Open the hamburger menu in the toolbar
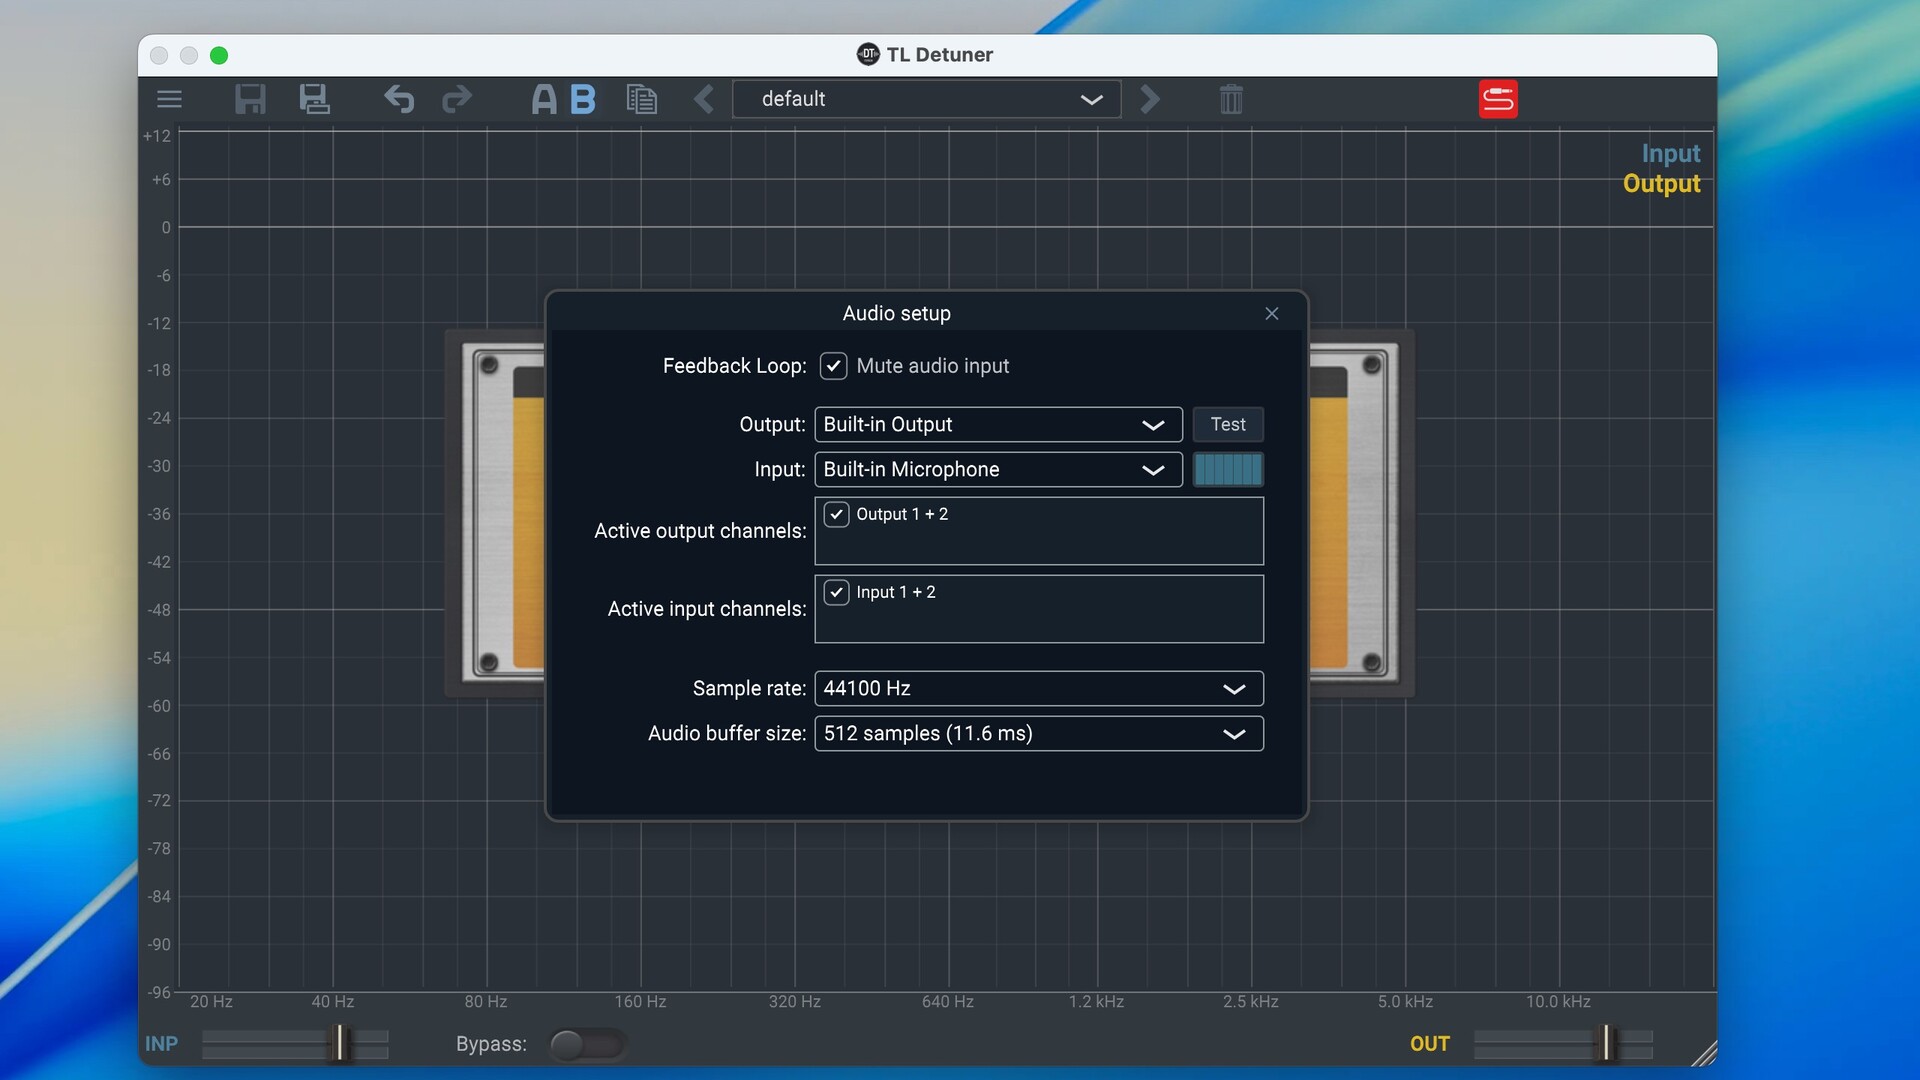 [169, 99]
